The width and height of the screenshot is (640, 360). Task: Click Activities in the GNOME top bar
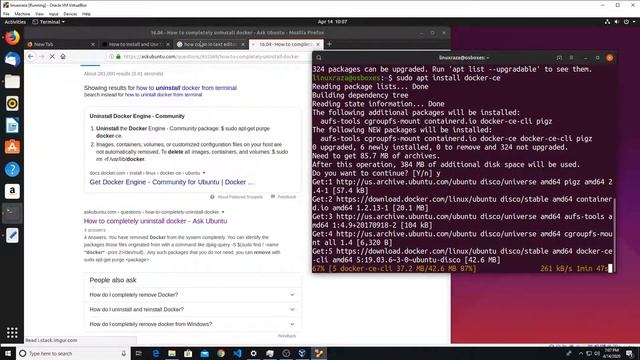pos(15,22)
